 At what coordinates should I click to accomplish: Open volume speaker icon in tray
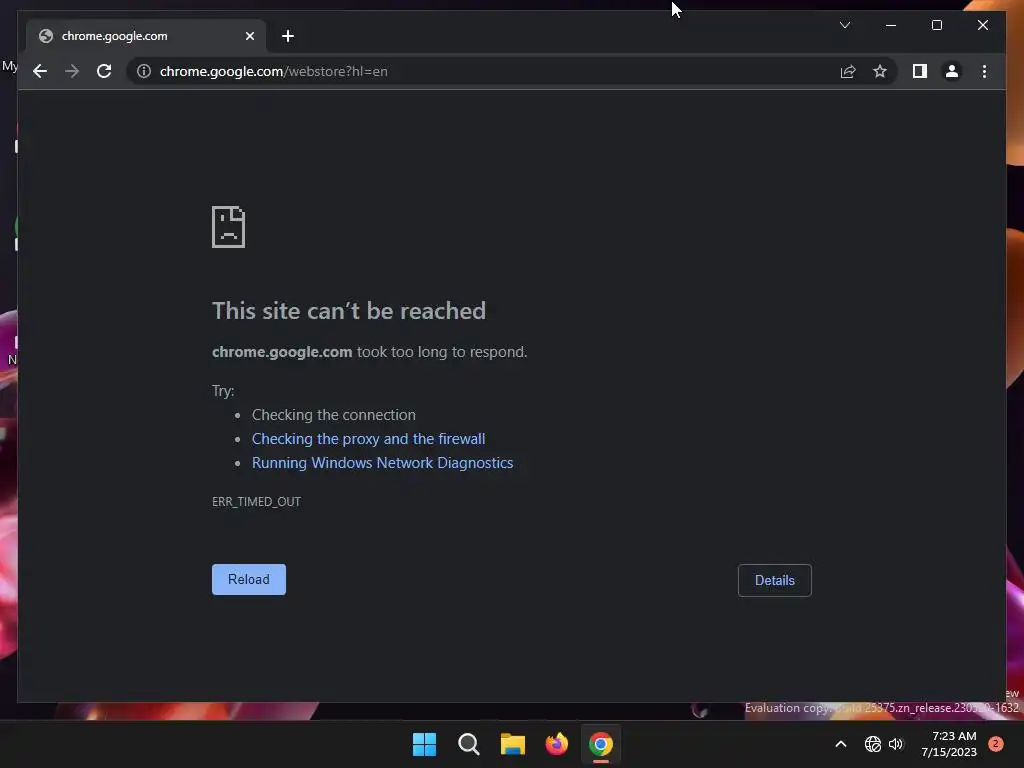[896, 744]
